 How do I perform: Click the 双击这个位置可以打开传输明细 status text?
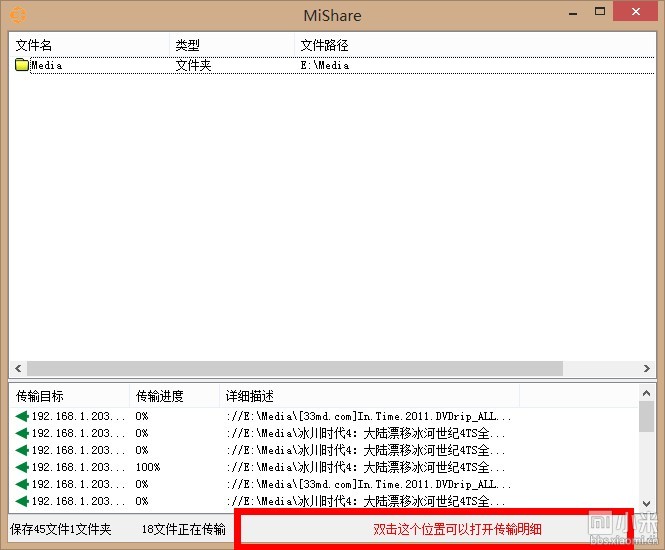(x=457, y=529)
